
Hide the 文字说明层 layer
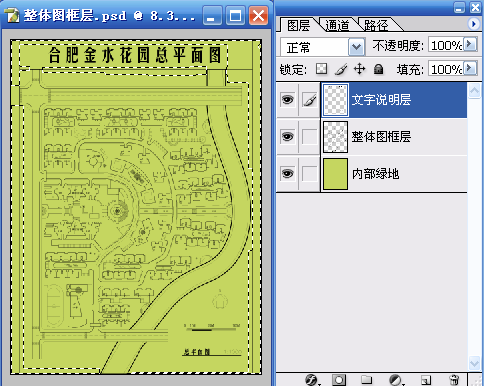click(x=287, y=99)
